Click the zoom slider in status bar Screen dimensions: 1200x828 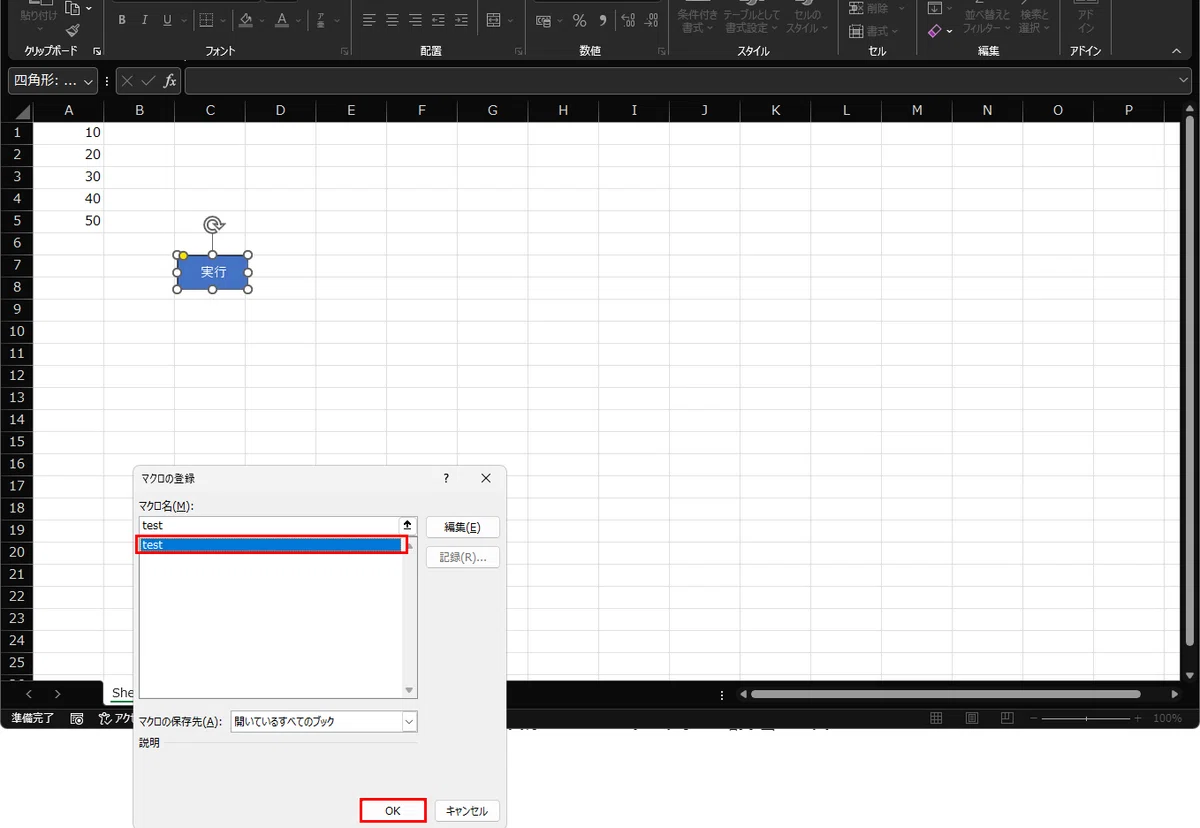1085,718
